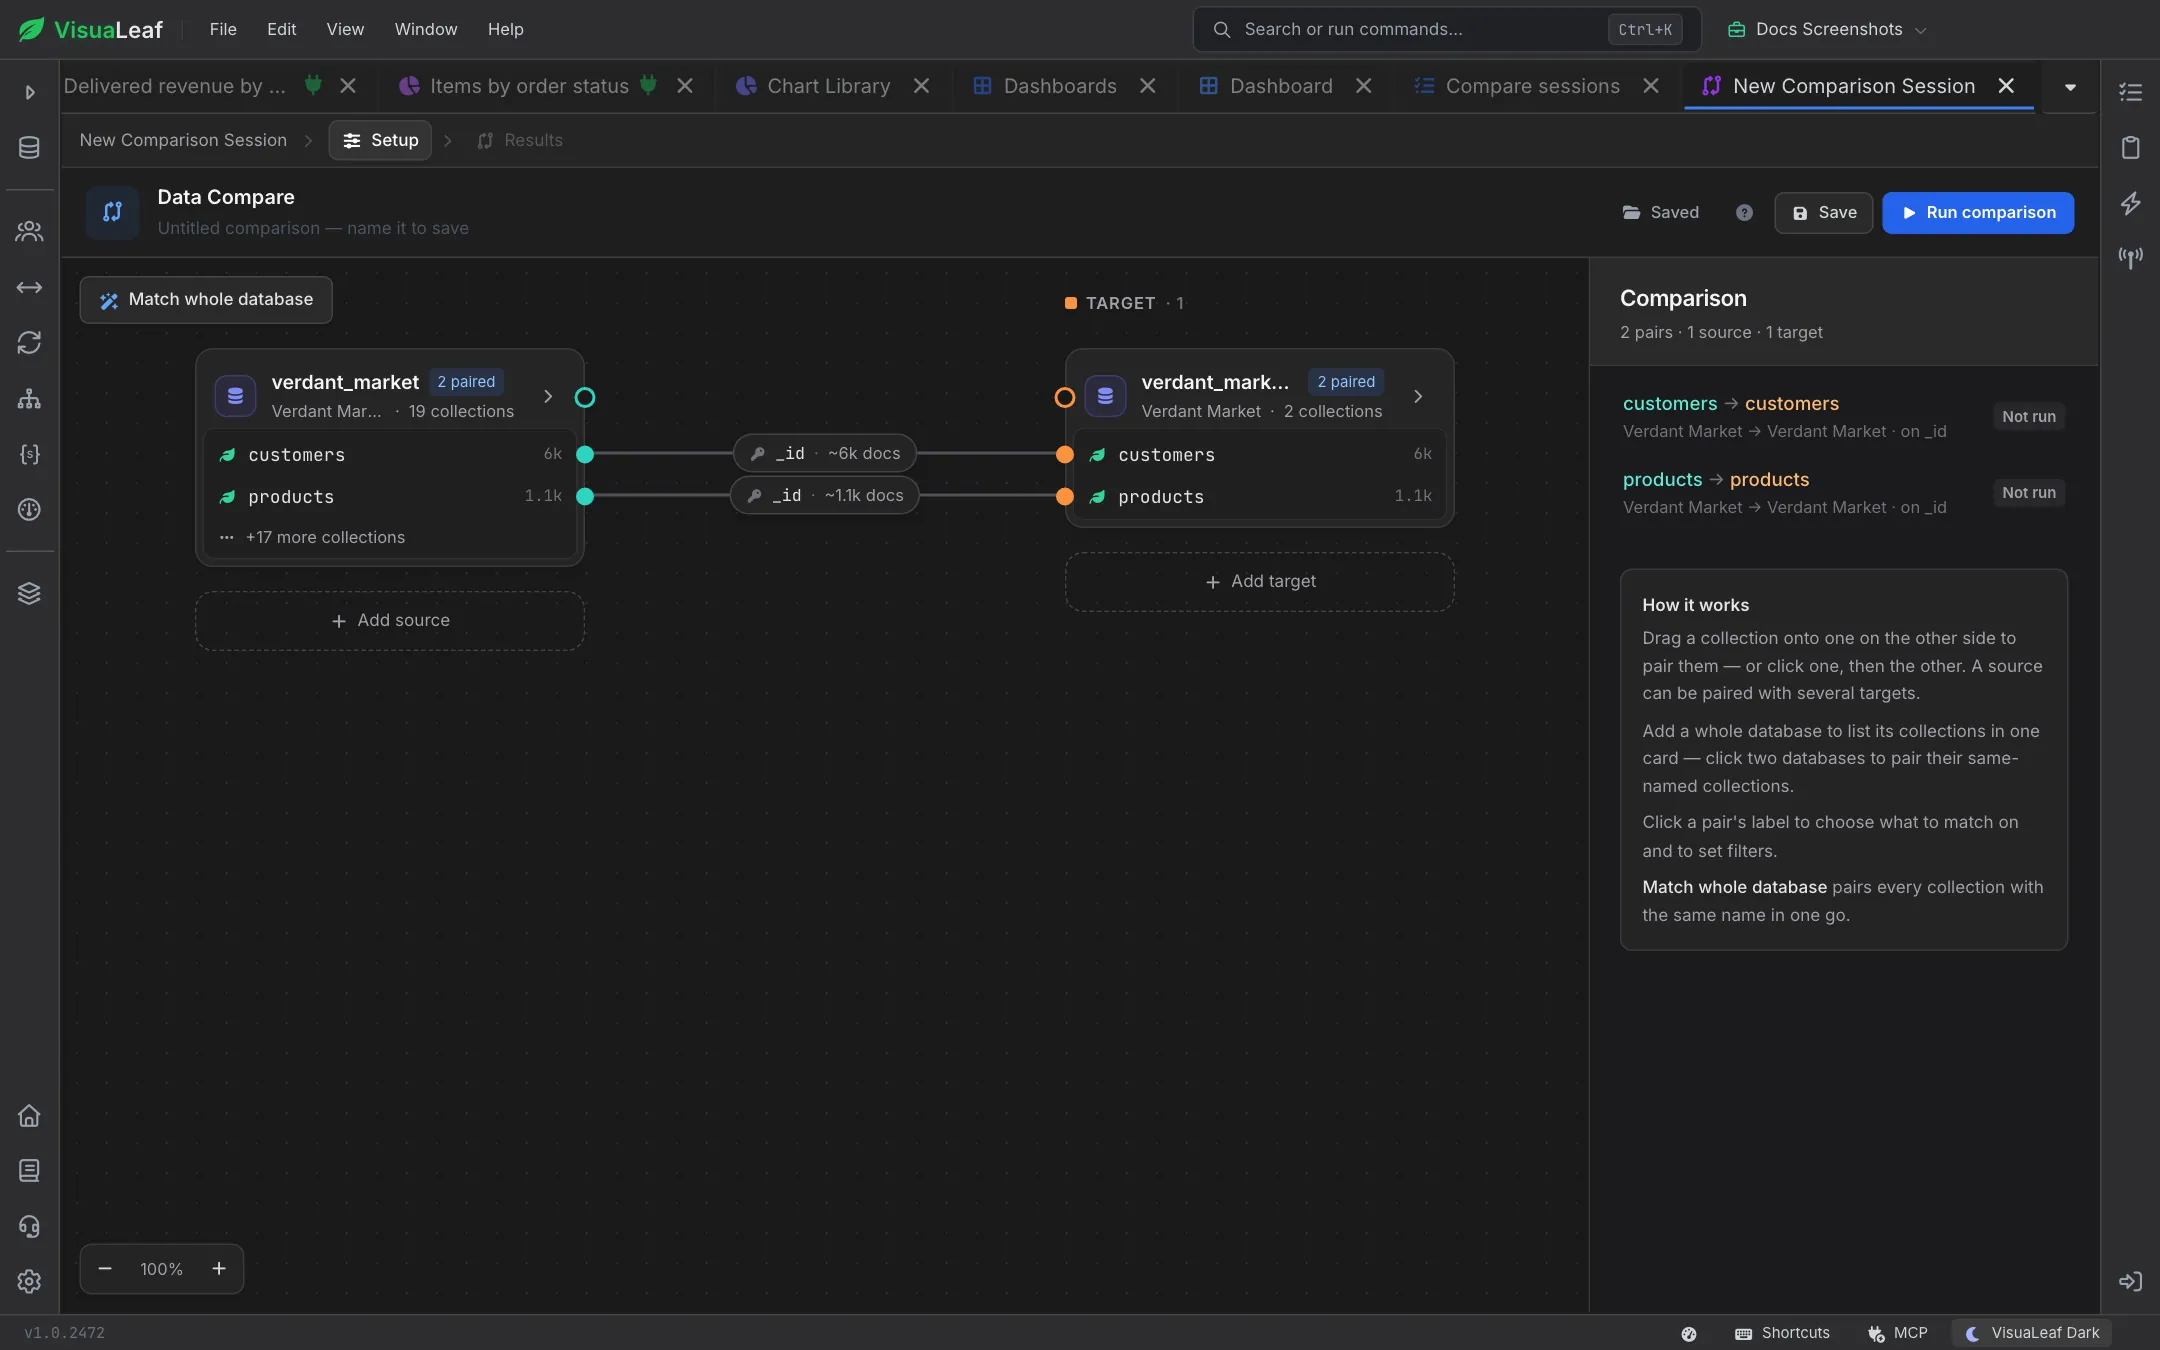Switch to the Compare sessions tab
2160x1350 pixels.
point(1532,86)
